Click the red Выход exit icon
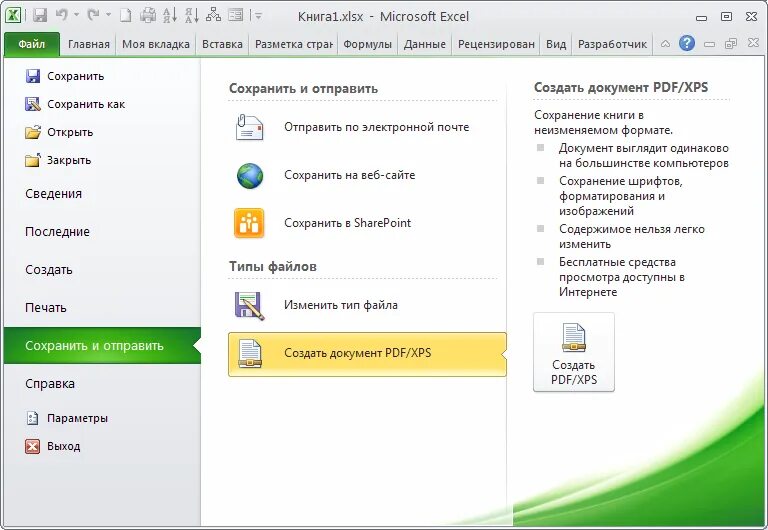Viewport: 768px width, 530px height. tap(32, 446)
